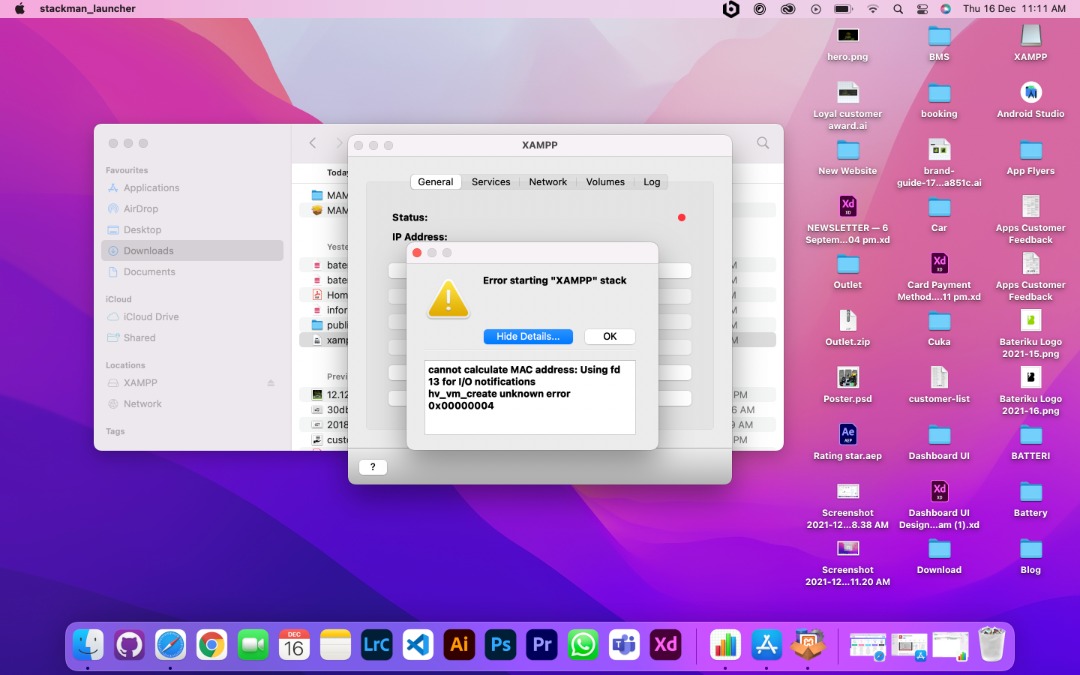Screen dimensions: 1080x675
Task: Select Network in Finder sidebar
Action: pos(142,404)
